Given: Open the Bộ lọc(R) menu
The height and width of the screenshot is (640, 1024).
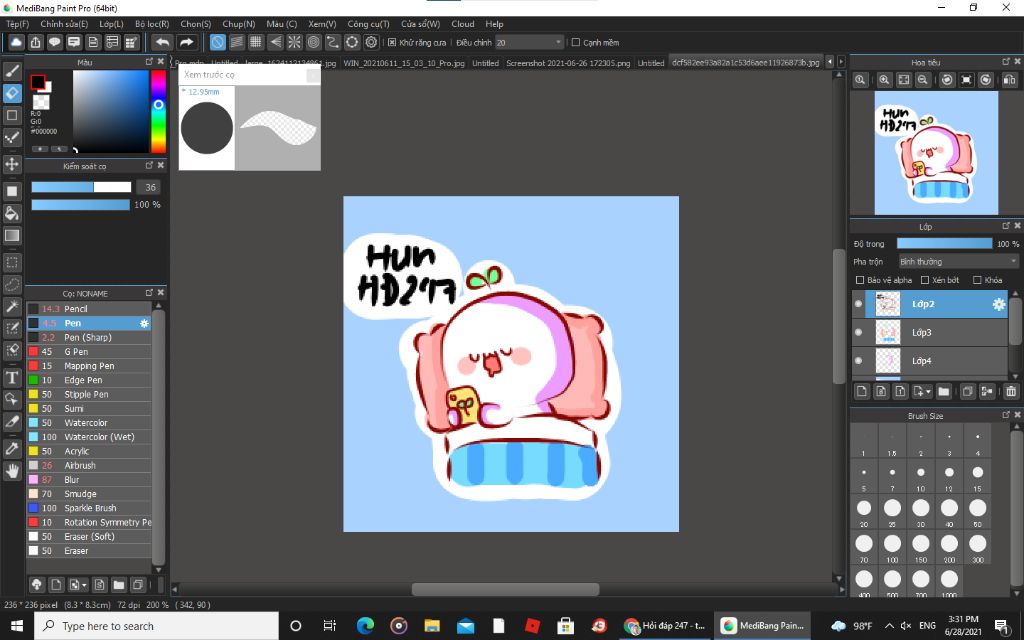Looking at the screenshot, I should pyautogui.click(x=152, y=24).
